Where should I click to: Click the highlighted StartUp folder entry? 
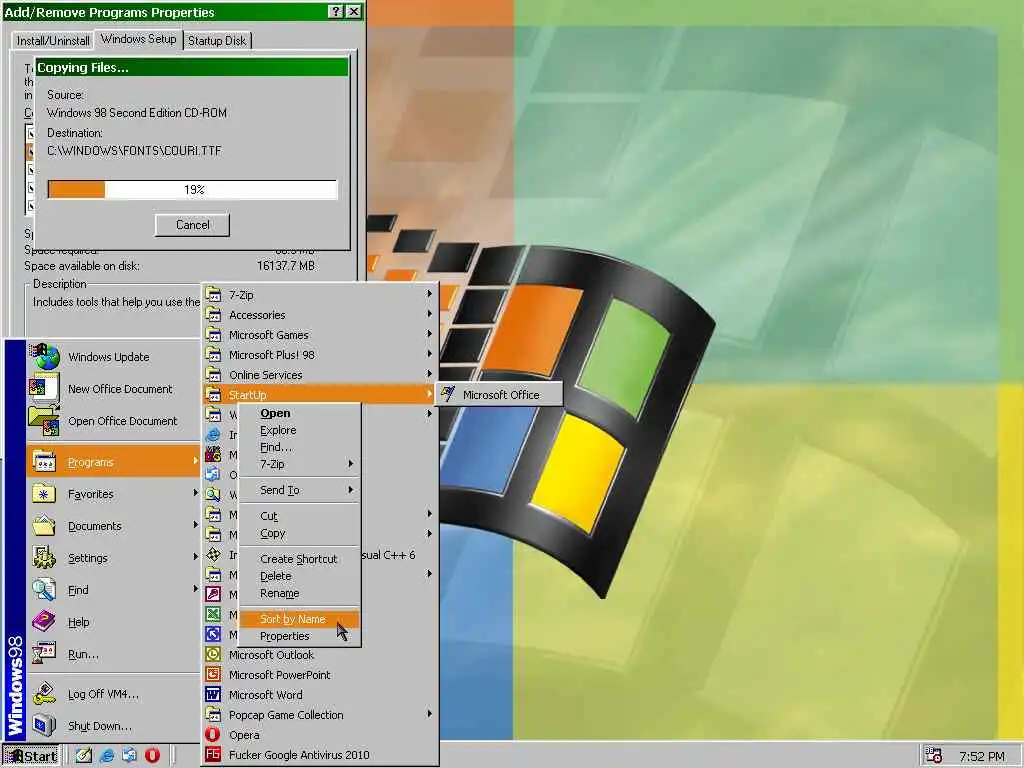tap(320, 394)
